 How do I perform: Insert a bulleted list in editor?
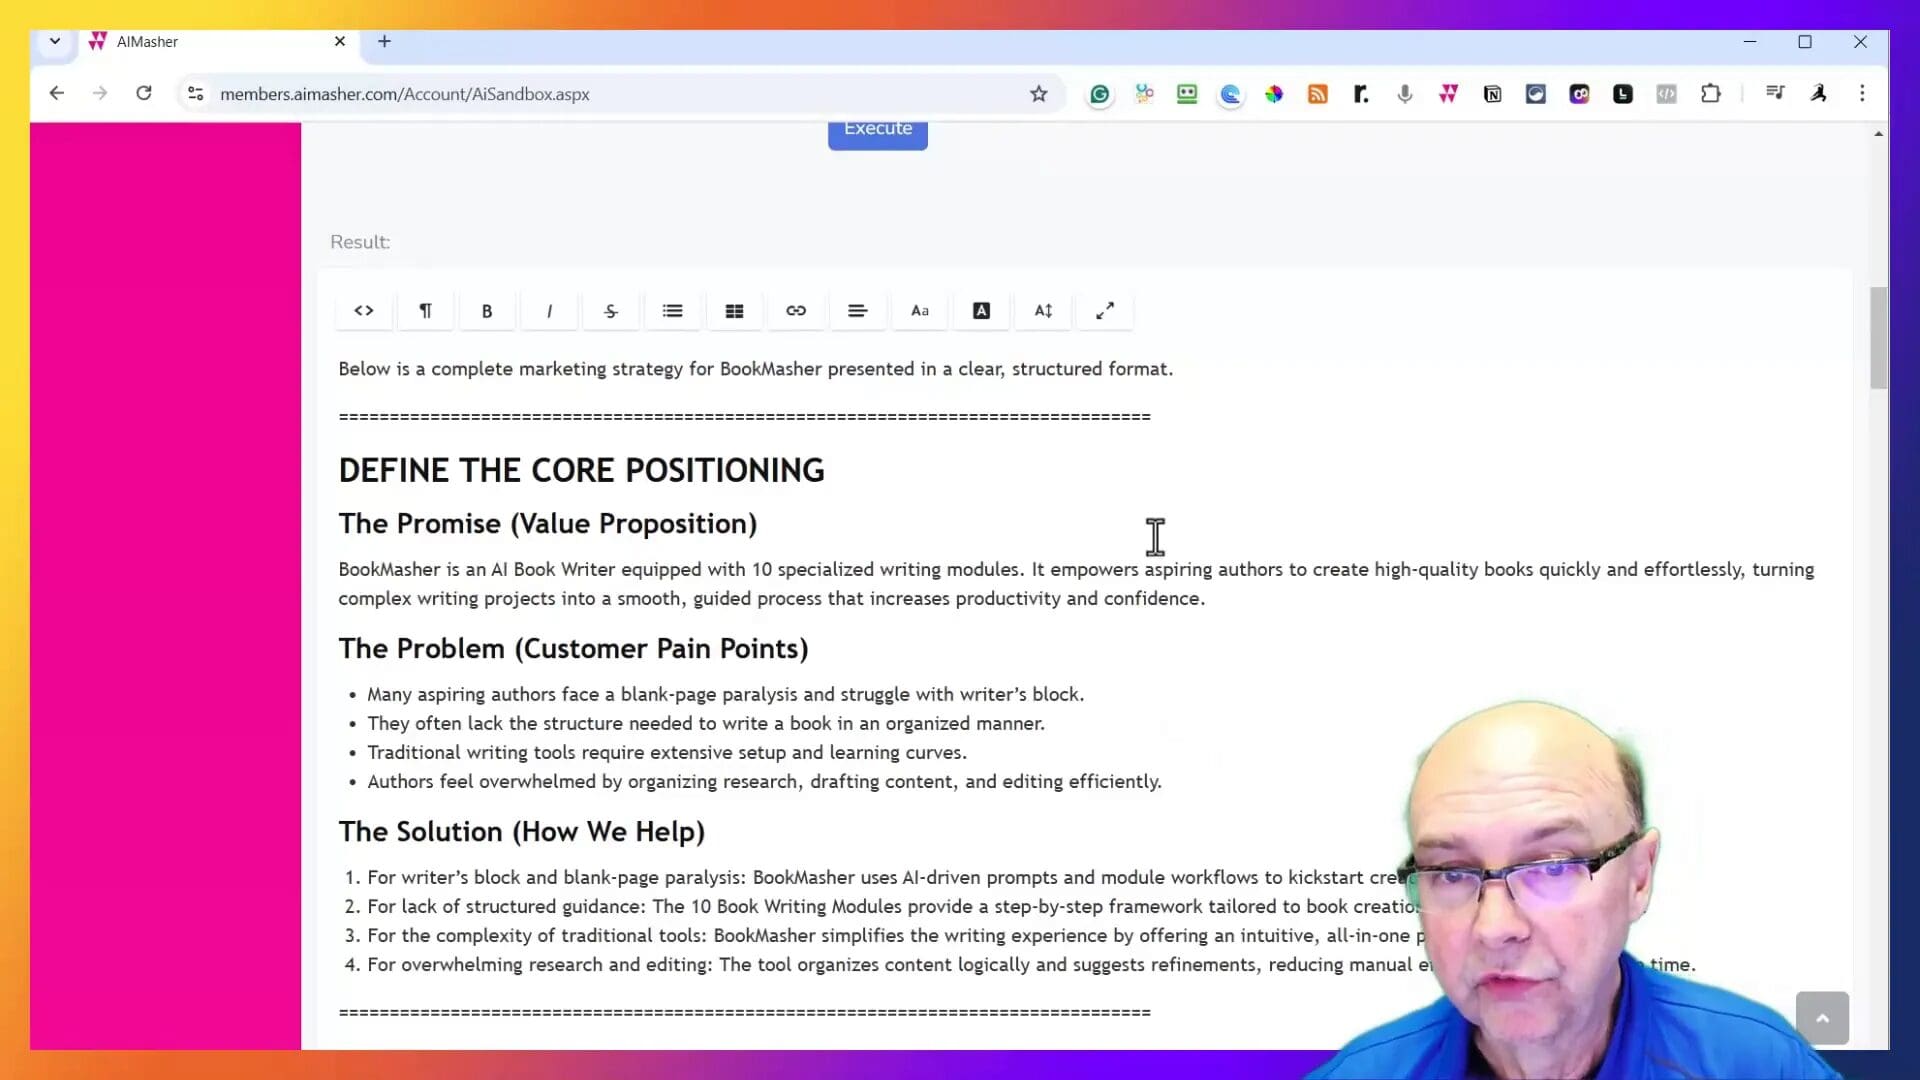pos(673,311)
